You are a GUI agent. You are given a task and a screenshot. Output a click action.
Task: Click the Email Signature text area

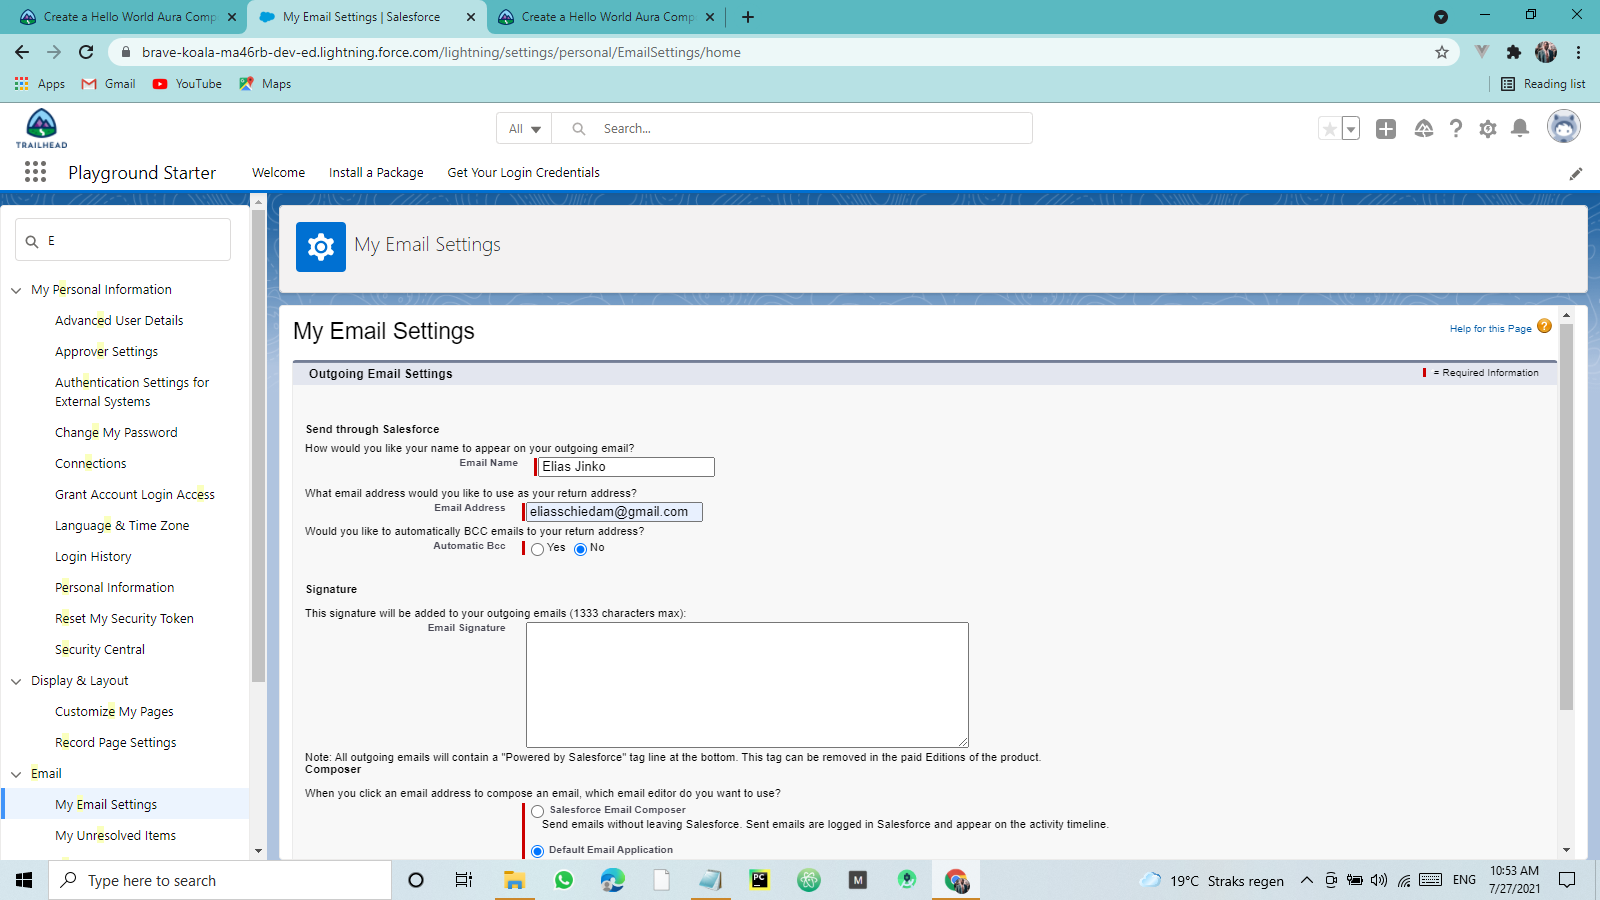click(x=747, y=685)
